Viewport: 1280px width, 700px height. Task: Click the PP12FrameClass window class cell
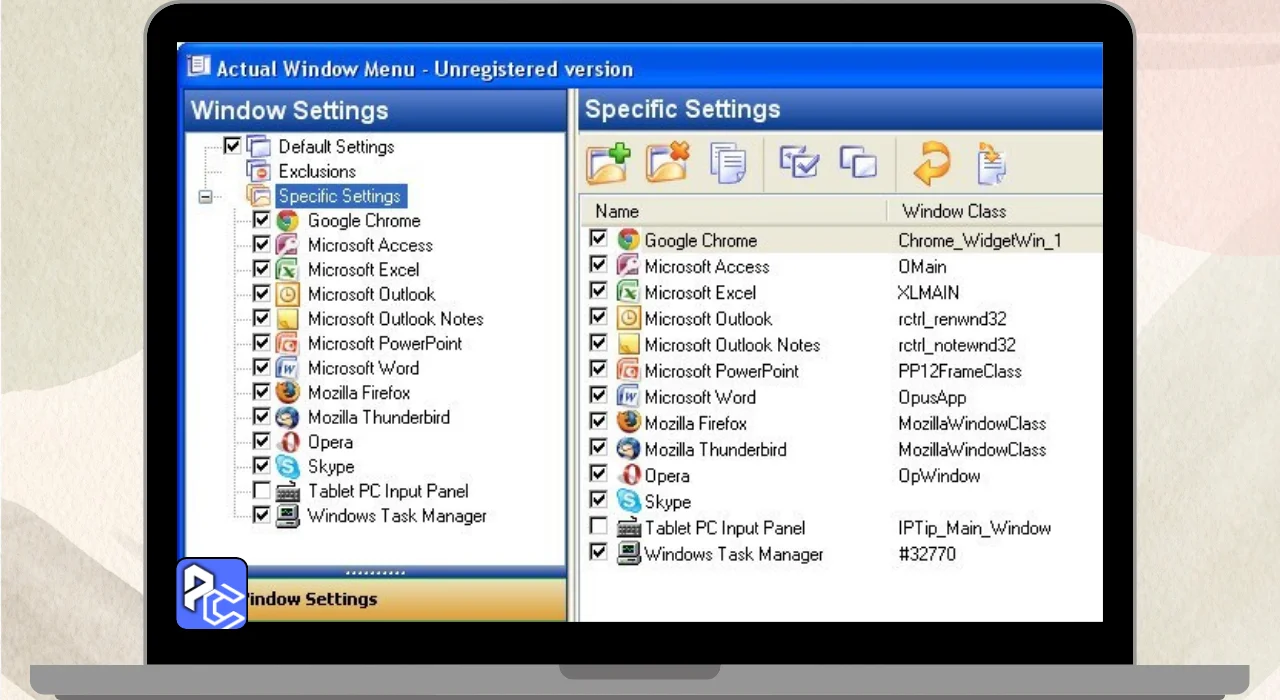point(960,371)
